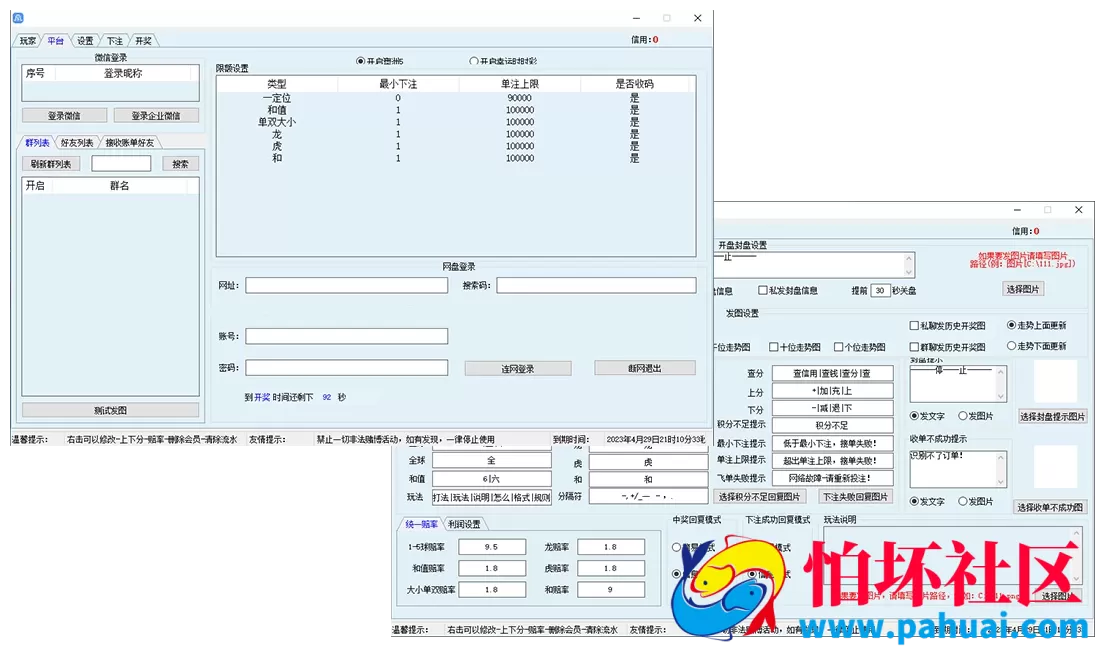Switch to the 玩家 tab
1104x654 pixels.
tap(27, 41)
